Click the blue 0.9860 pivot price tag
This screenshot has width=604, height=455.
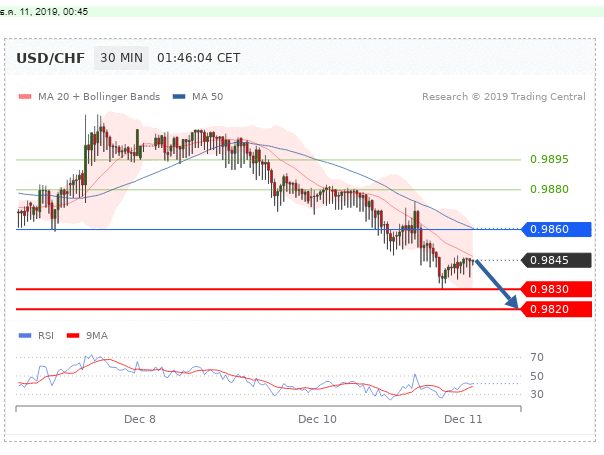coord(556,229)
